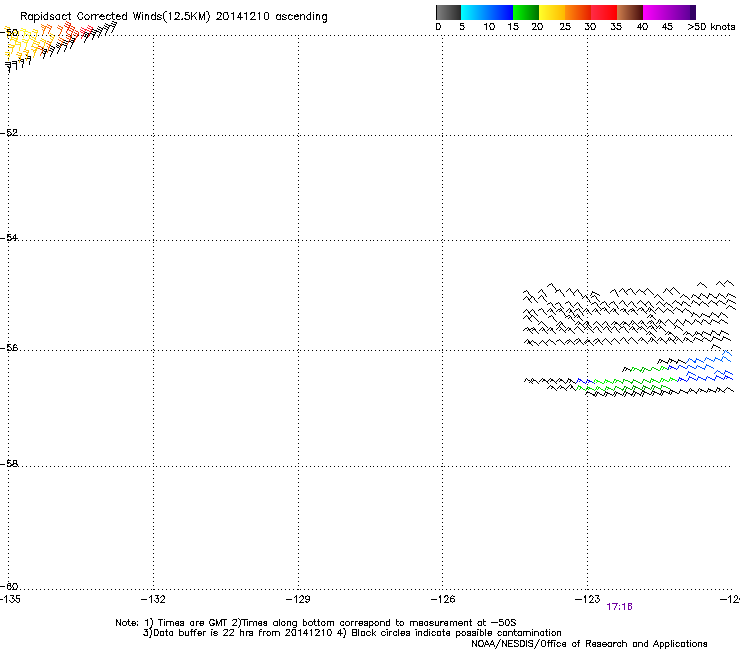Click the red 30-35 knots legend color
740x650 pixels.
point(604,12)
